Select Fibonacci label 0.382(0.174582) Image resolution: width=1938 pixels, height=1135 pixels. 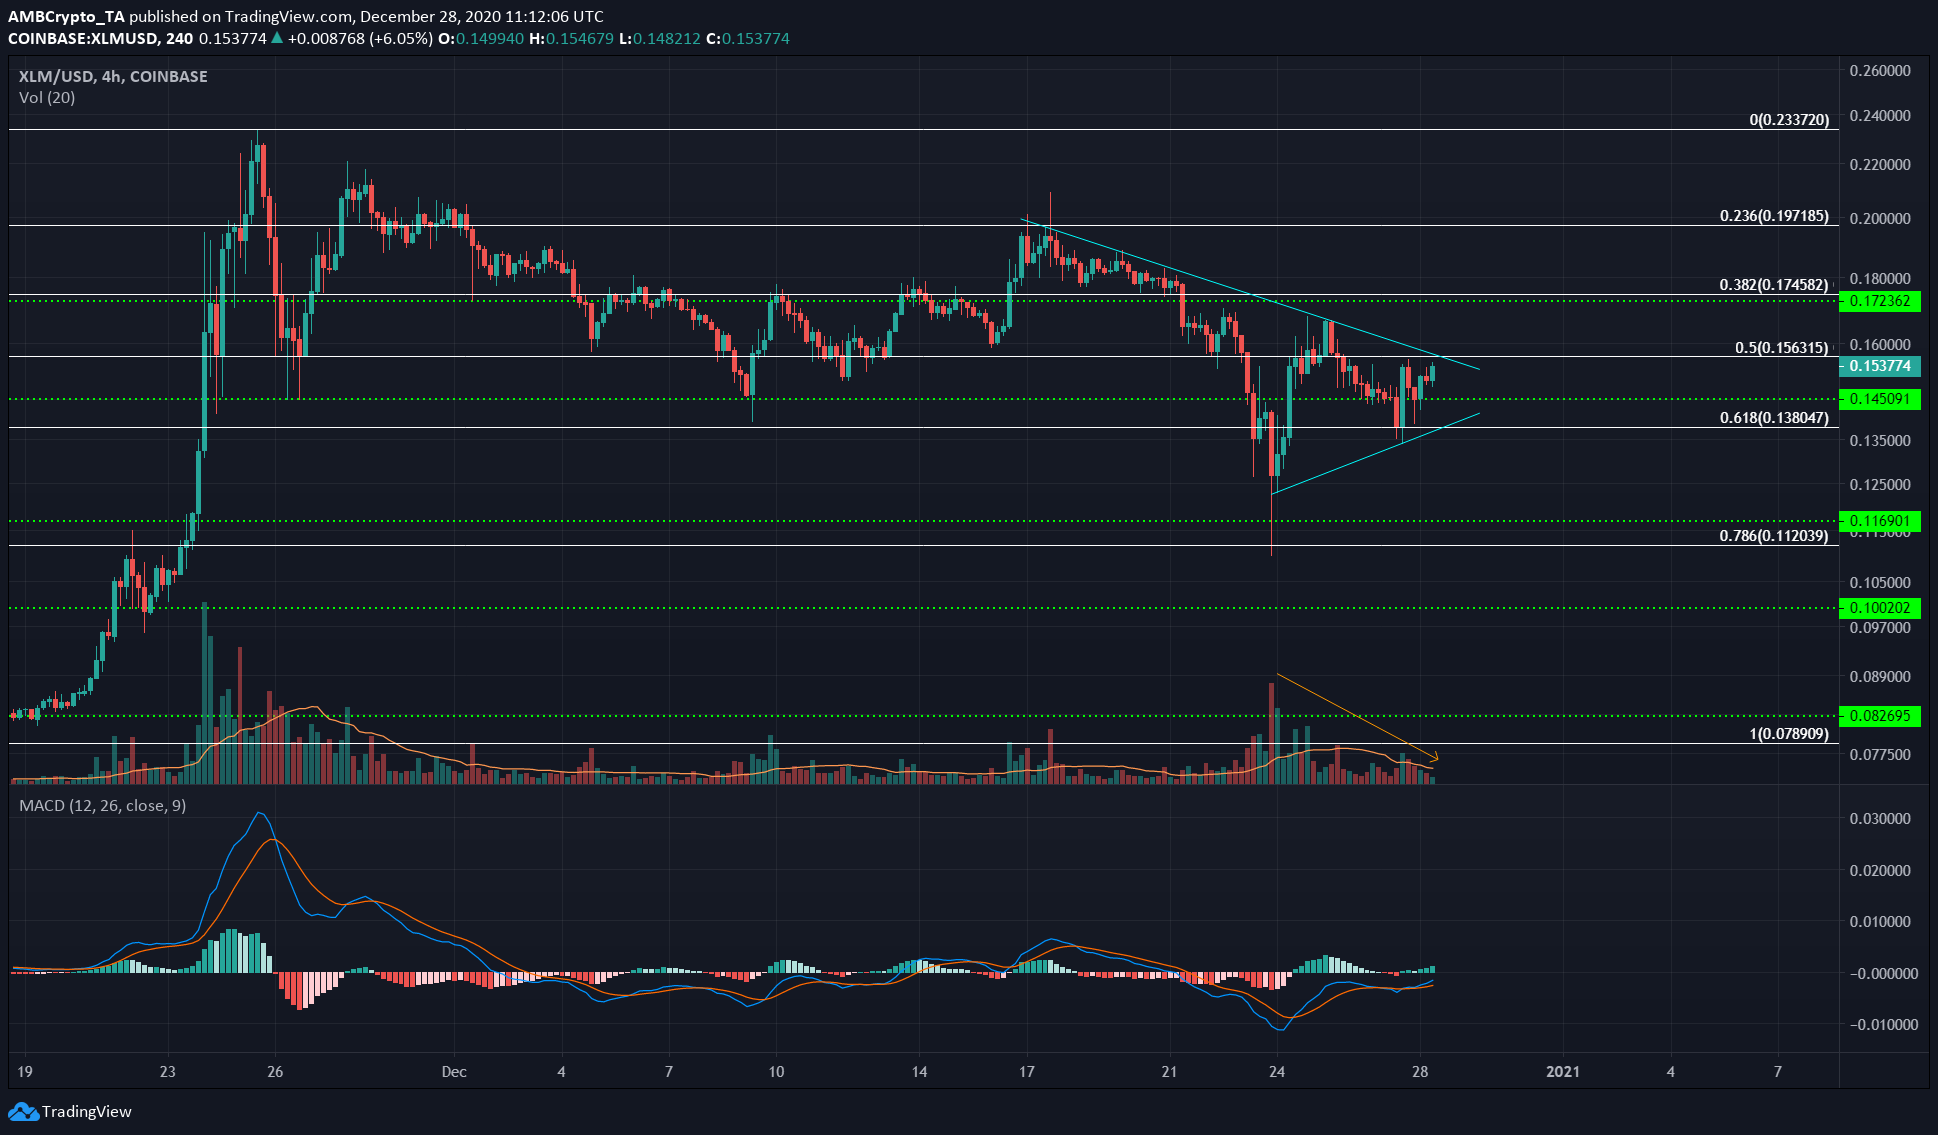(1774, 285)
